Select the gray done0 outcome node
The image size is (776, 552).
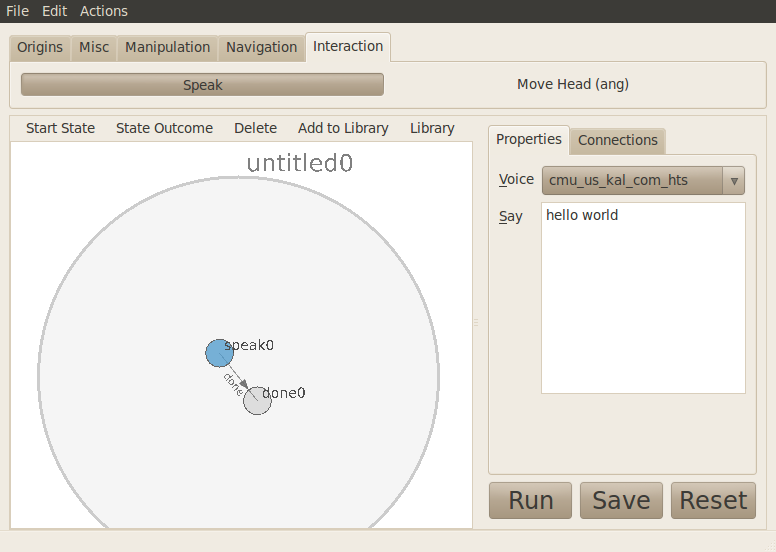tap(257, 401)
